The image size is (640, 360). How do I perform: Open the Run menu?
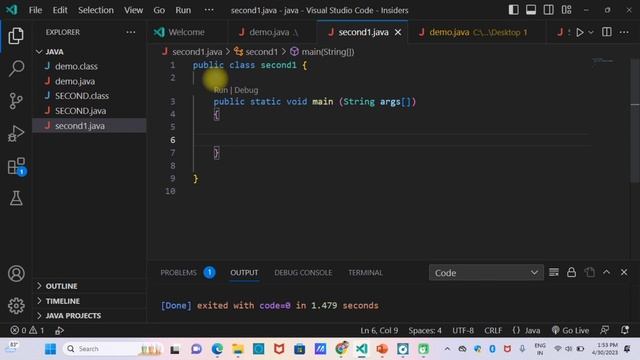click(x=183, y=10)
